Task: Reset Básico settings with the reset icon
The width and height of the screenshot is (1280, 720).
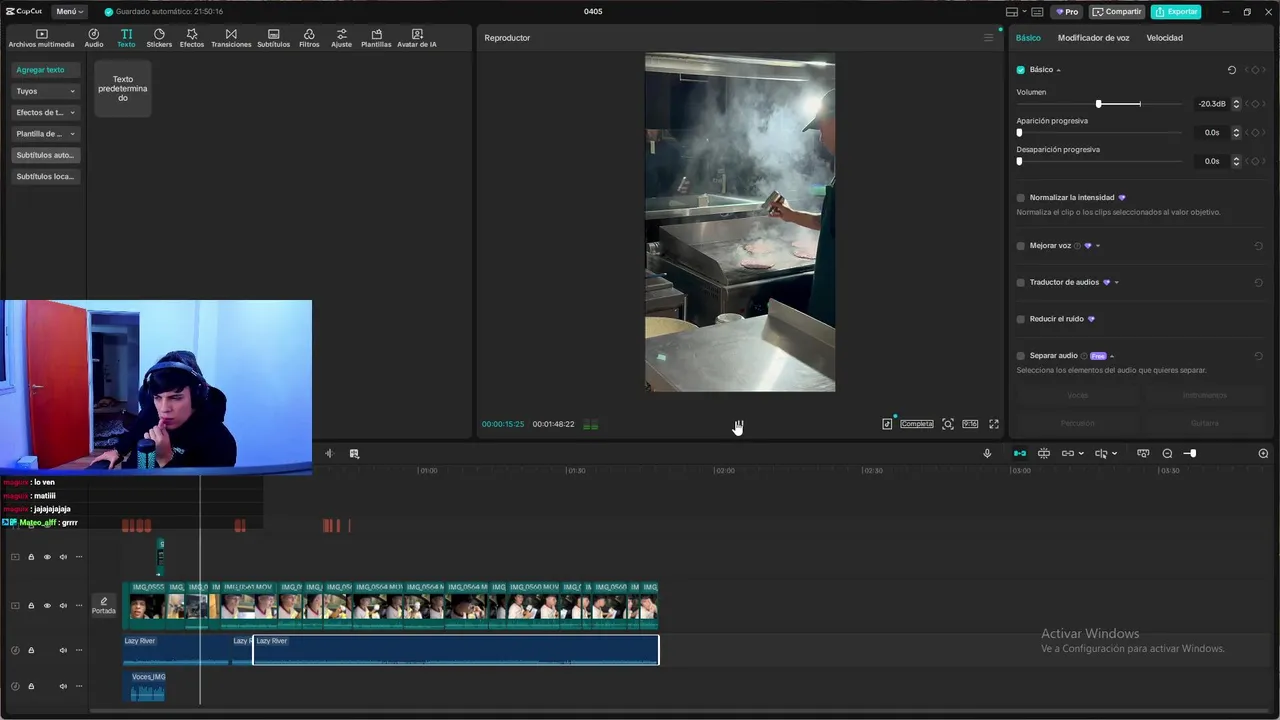Action: 1232,70
